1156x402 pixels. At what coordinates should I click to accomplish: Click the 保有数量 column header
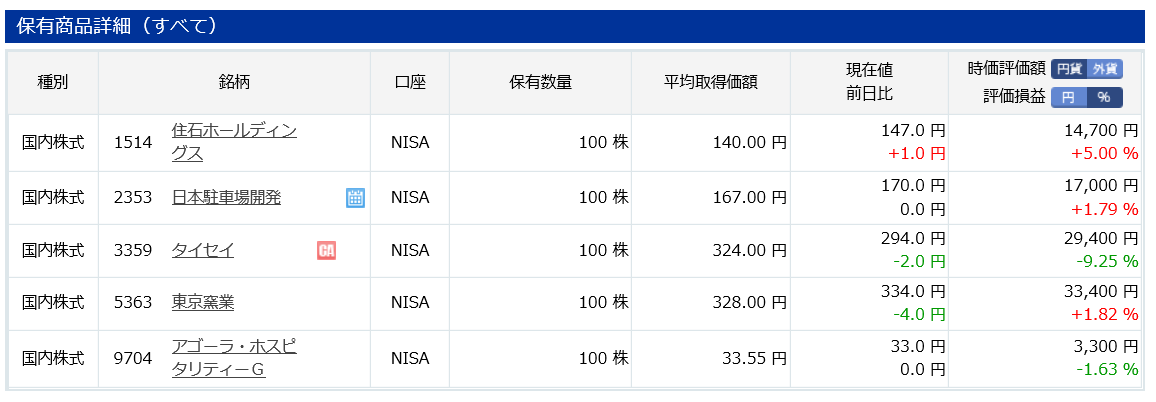(540, 83)
